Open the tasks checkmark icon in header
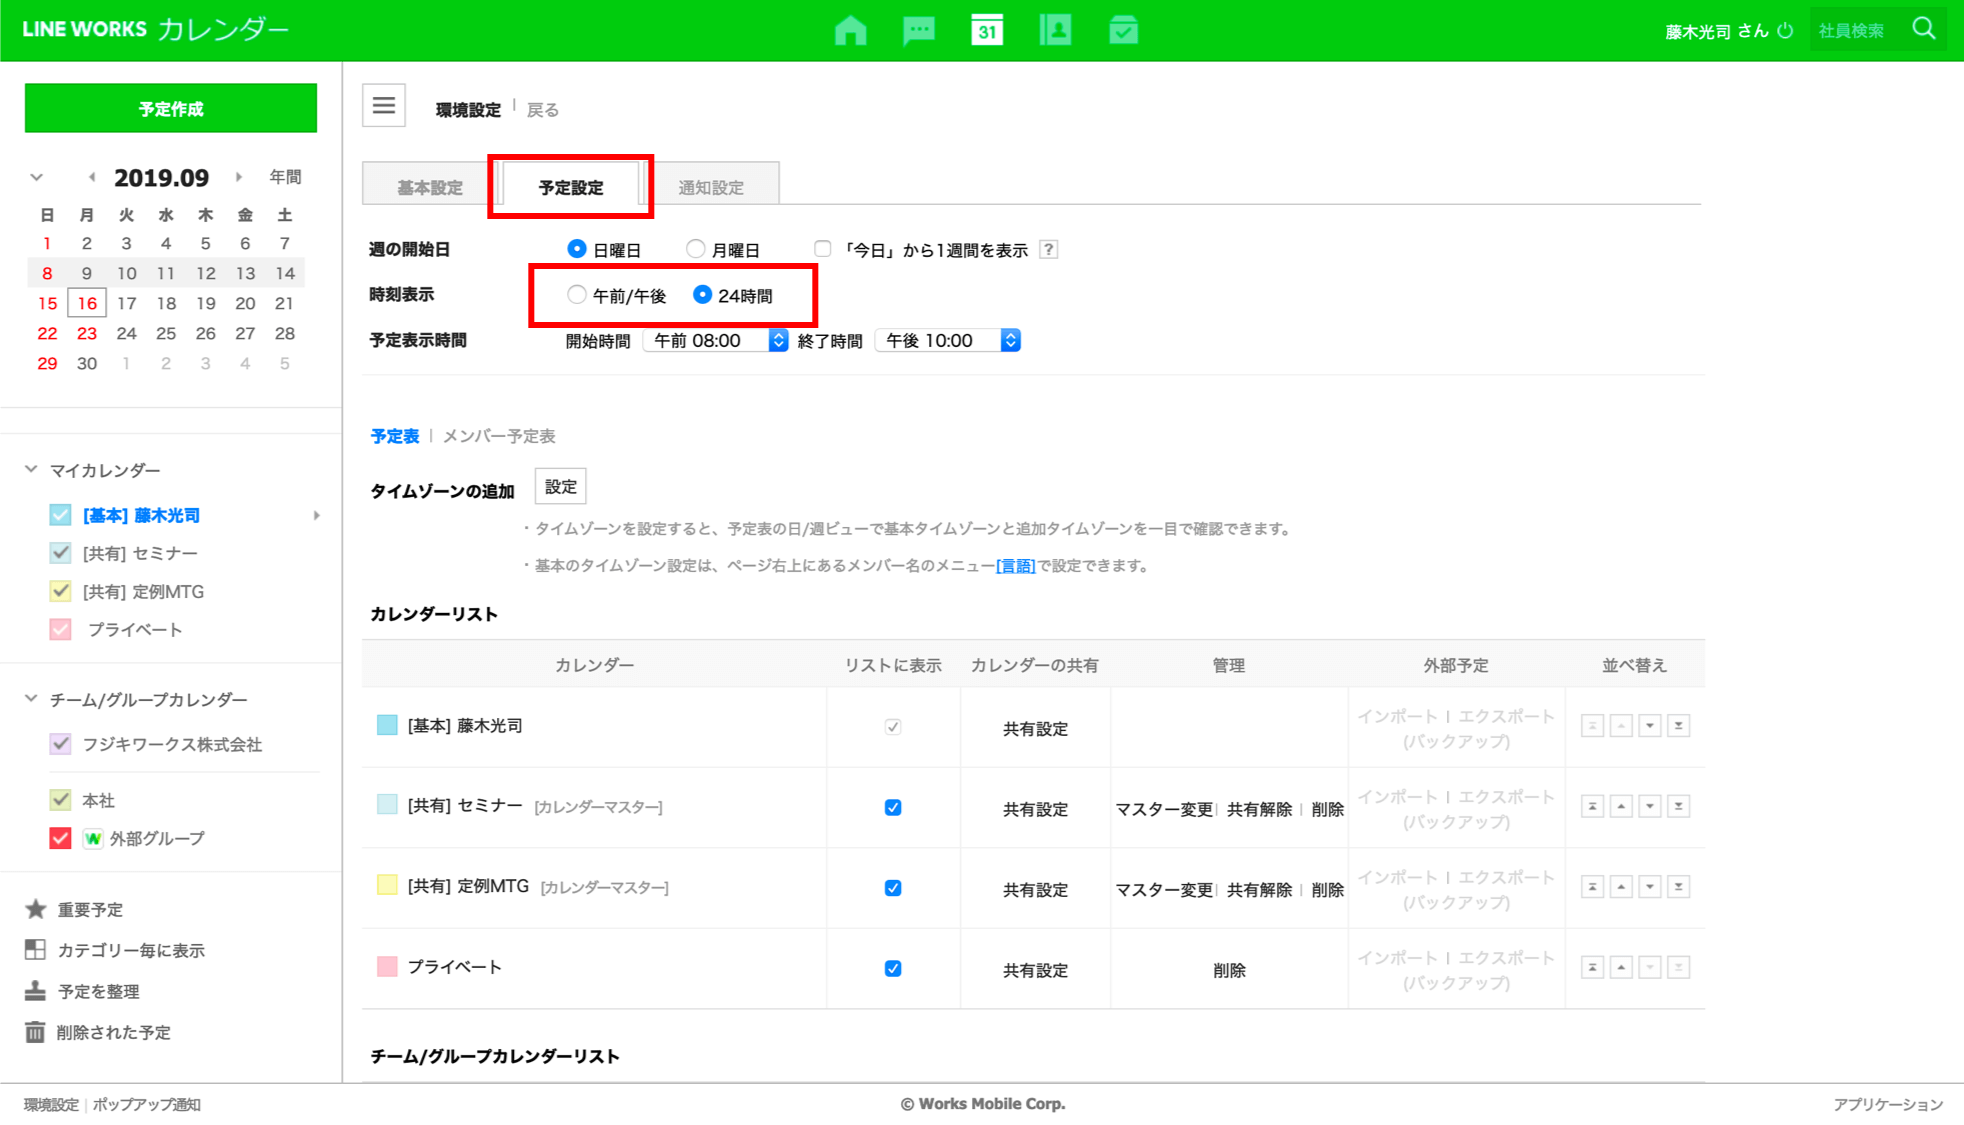 tap(1123, 30)
